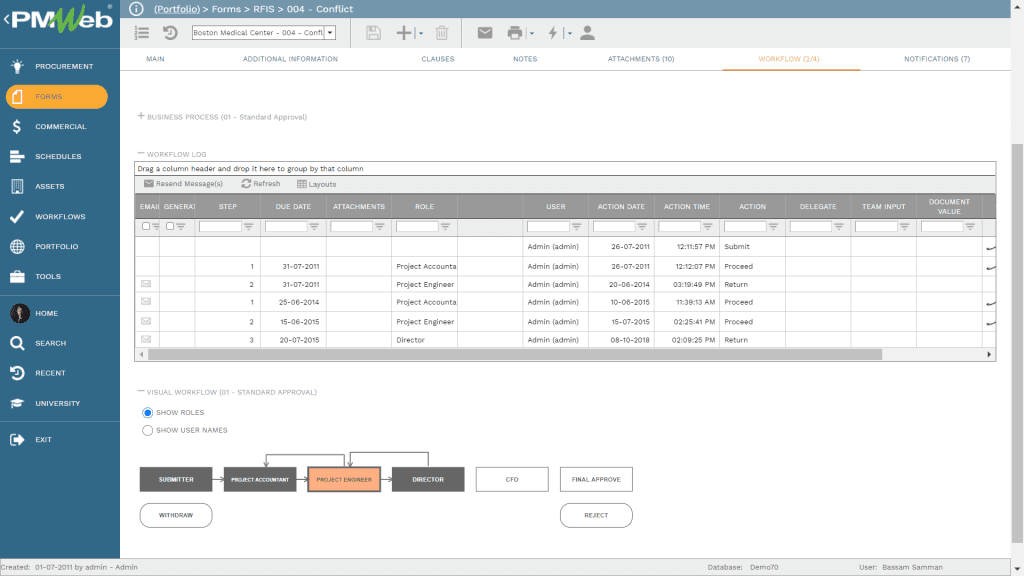Open the record list icon in toolbar
Viewport: 1024px width, 576px height.
(142, 33)
